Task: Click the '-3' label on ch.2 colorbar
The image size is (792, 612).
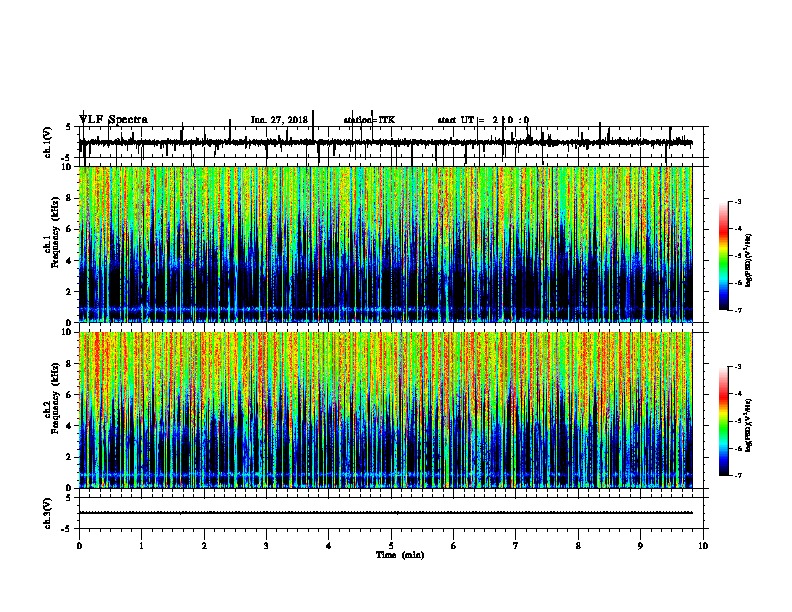Action: [x=738, y=367]
